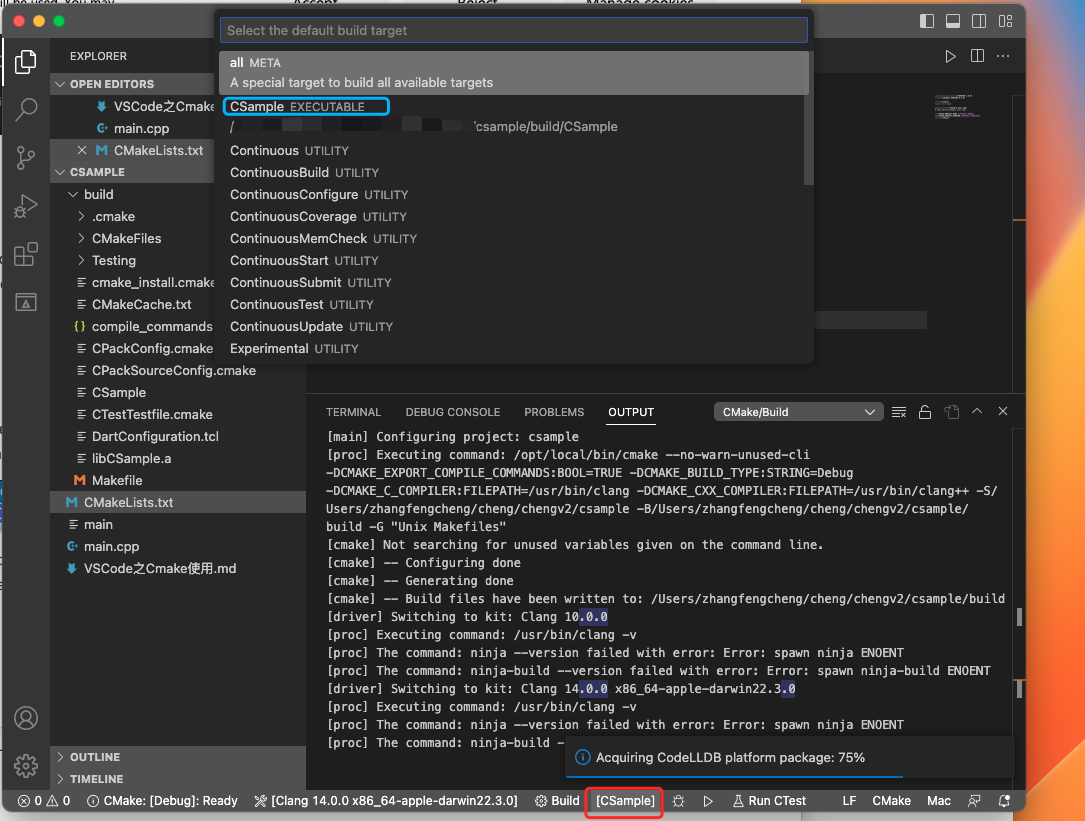1085x821 pixels.
Task: Open libCSample.a in the explorer
Action: [131, 458]
